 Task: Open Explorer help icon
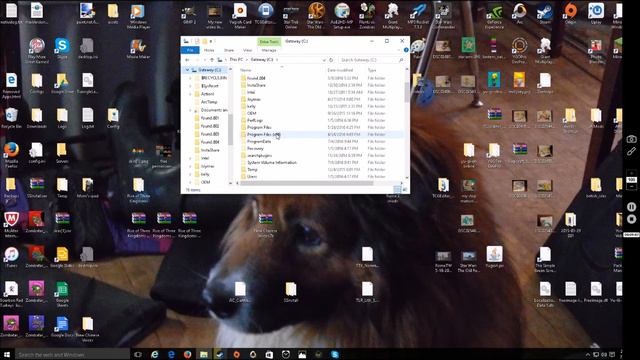(x=406, y=50)
